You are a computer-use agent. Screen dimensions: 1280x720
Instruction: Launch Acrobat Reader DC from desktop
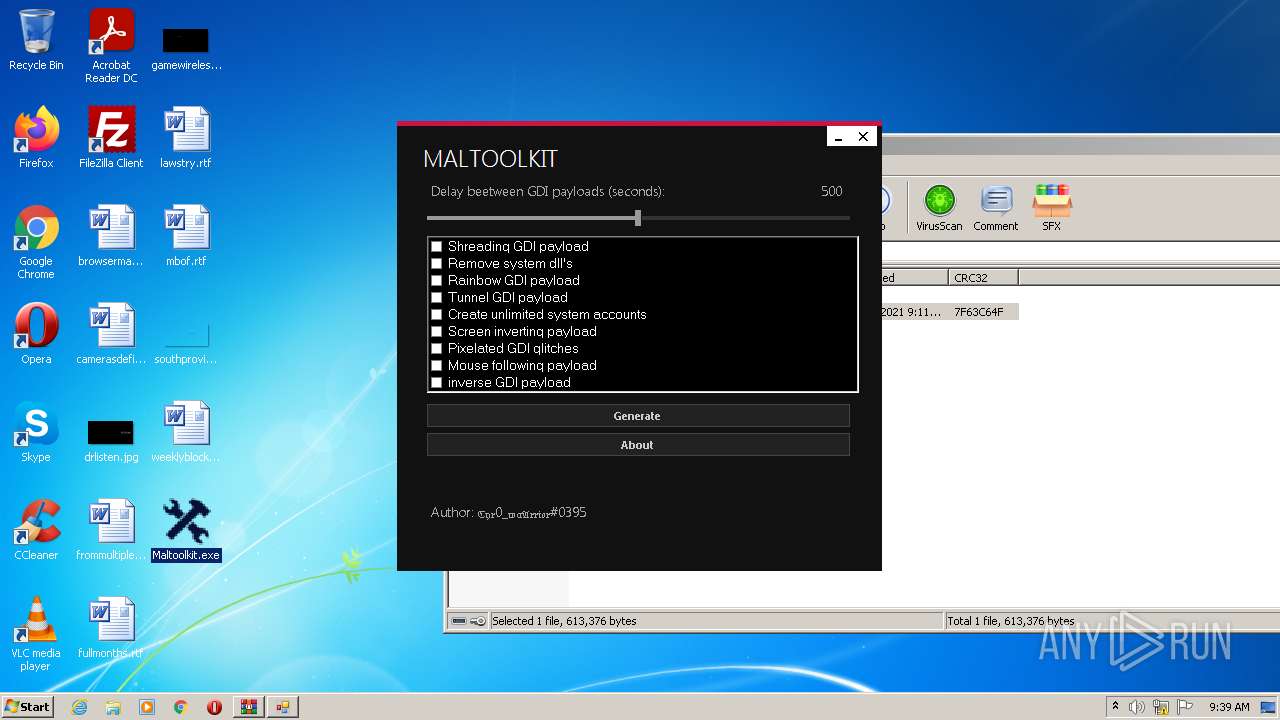(x=111, y=46)
